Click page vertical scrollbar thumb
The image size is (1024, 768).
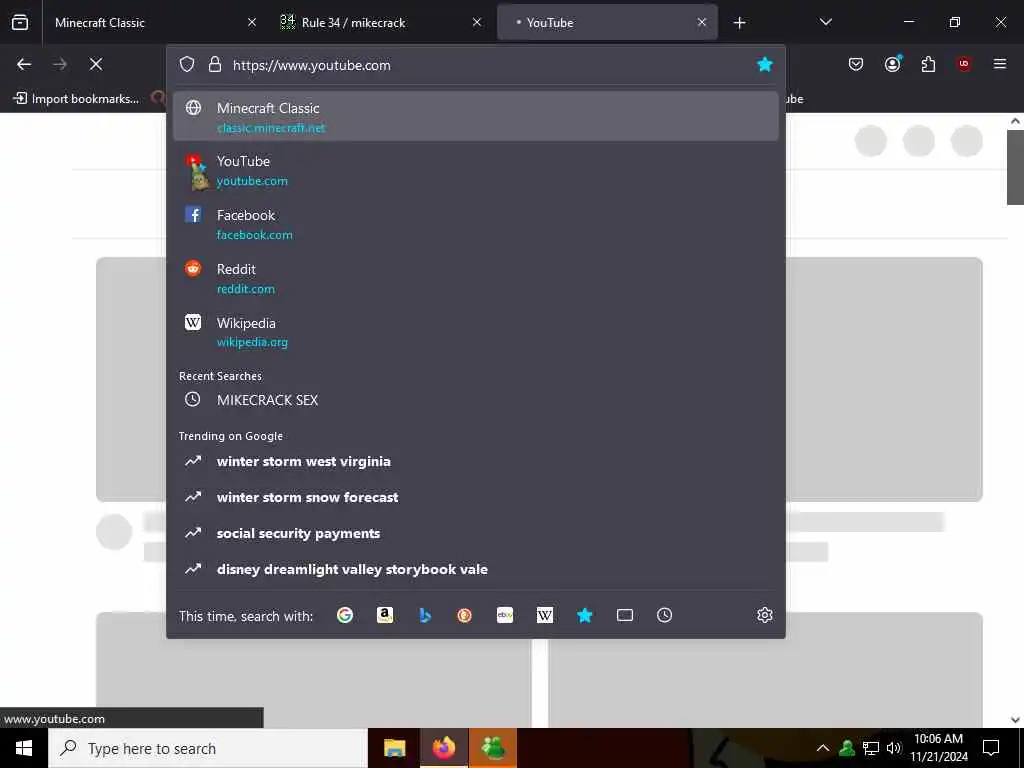click(x=1015, y=167)
